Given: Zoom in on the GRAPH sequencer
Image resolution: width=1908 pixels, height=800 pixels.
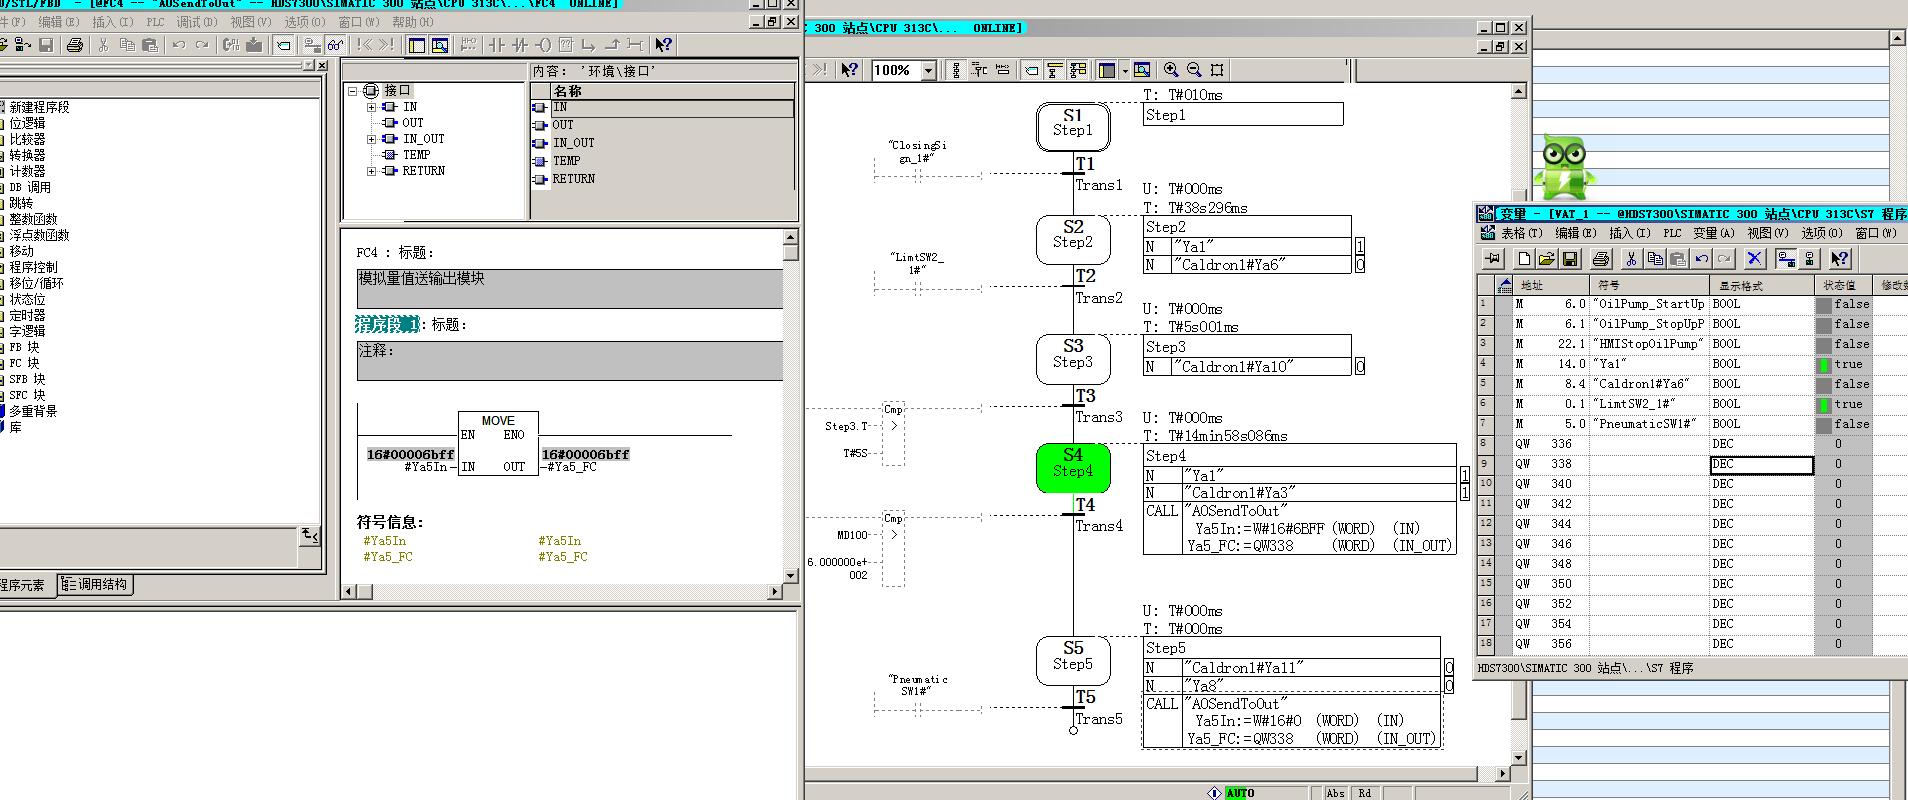Looking at the screenshot, I should pyautogui.click(x=1171, y=70).
